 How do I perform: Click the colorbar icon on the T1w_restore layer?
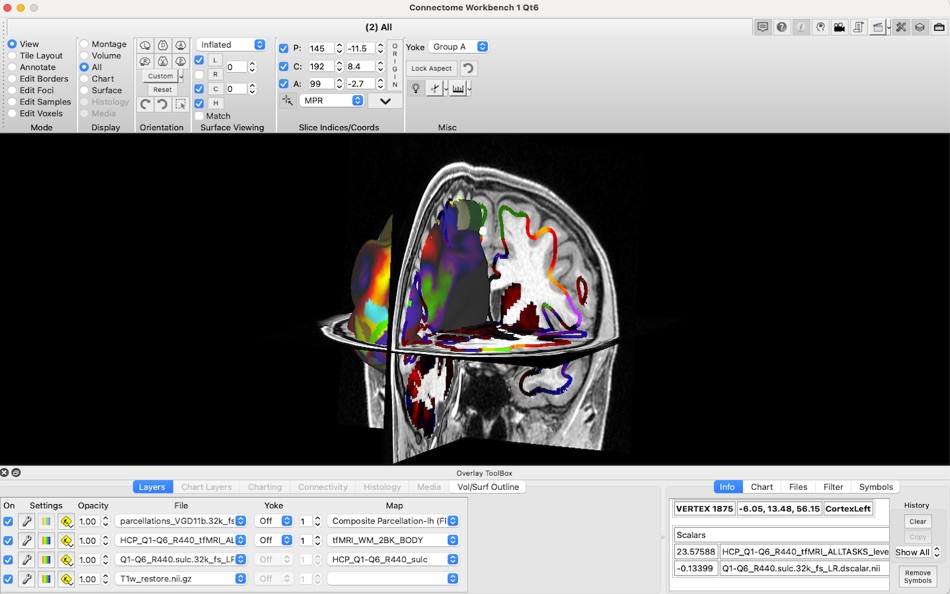click(x=46, y=579)
